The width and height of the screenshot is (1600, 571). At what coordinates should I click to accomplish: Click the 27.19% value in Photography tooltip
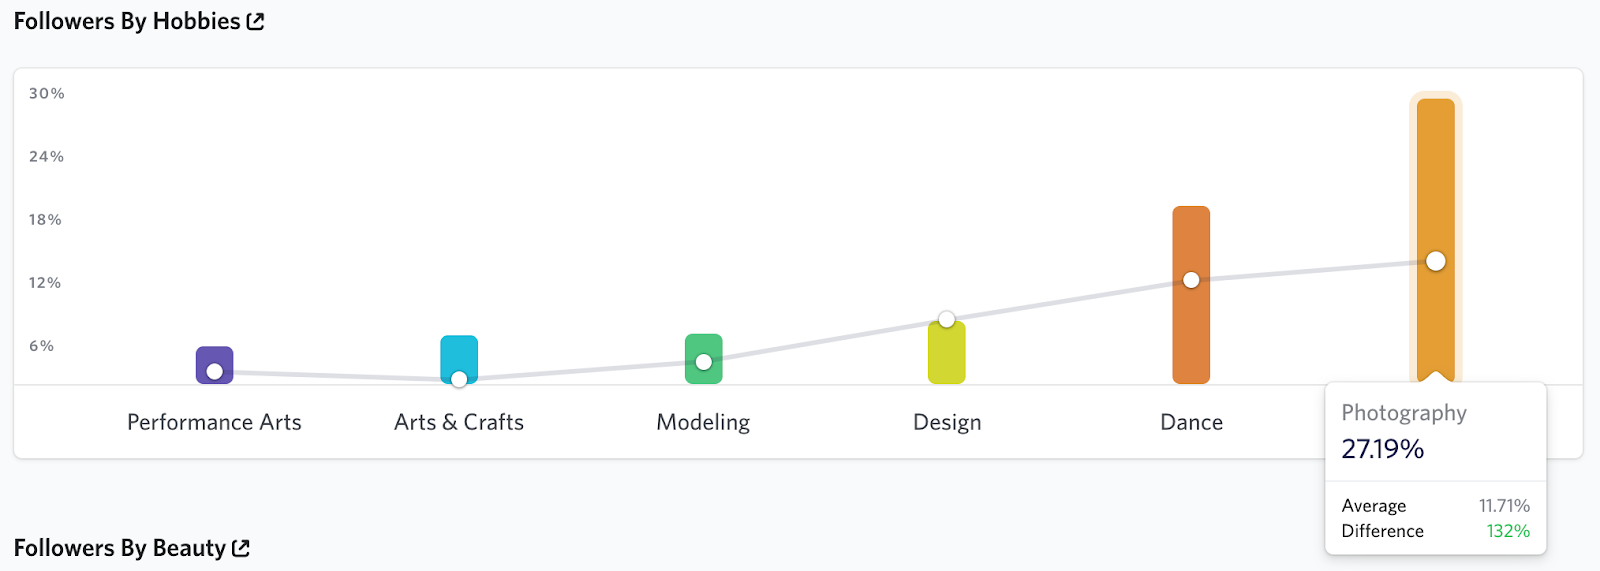click(1383, 449)
